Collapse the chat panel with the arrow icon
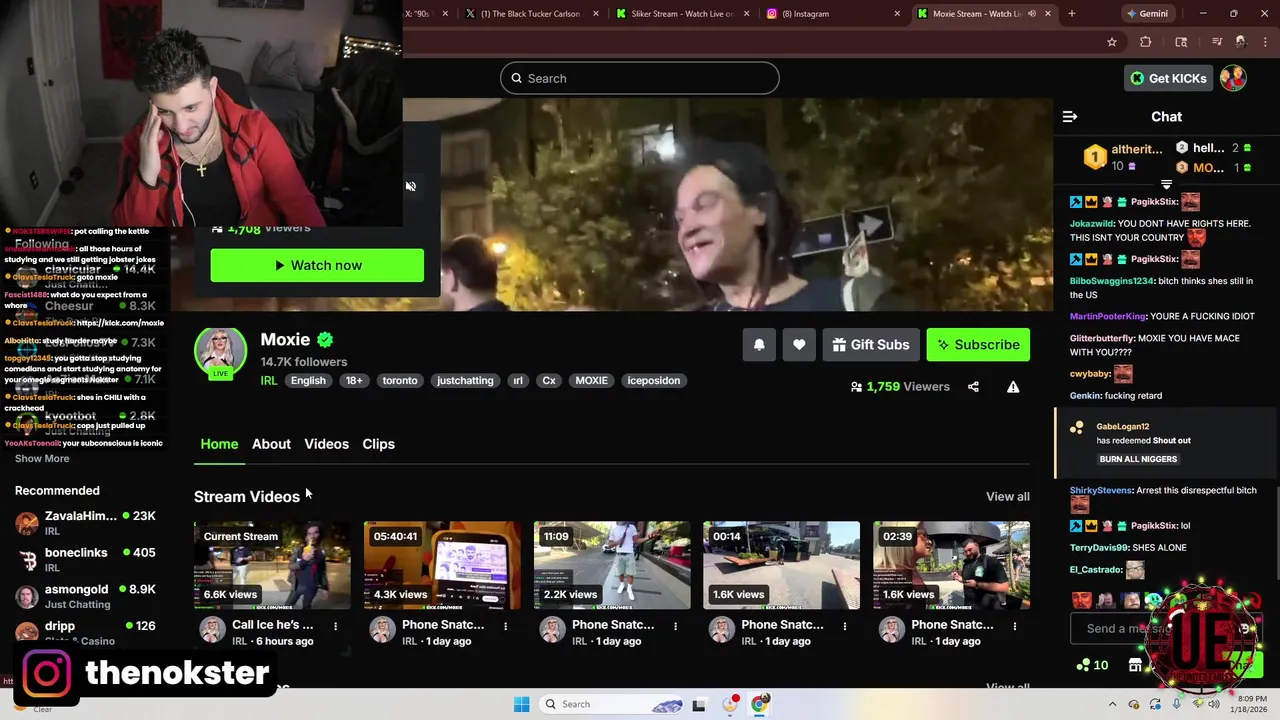 [1070, 117]
